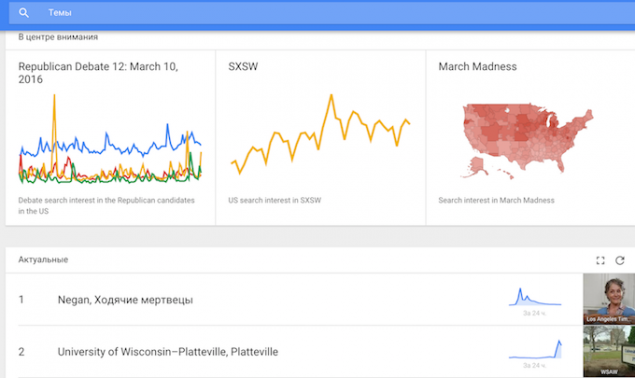
Task: Click Platteville 24-hour sparkline graph
Action: click(x=535, y=349)
